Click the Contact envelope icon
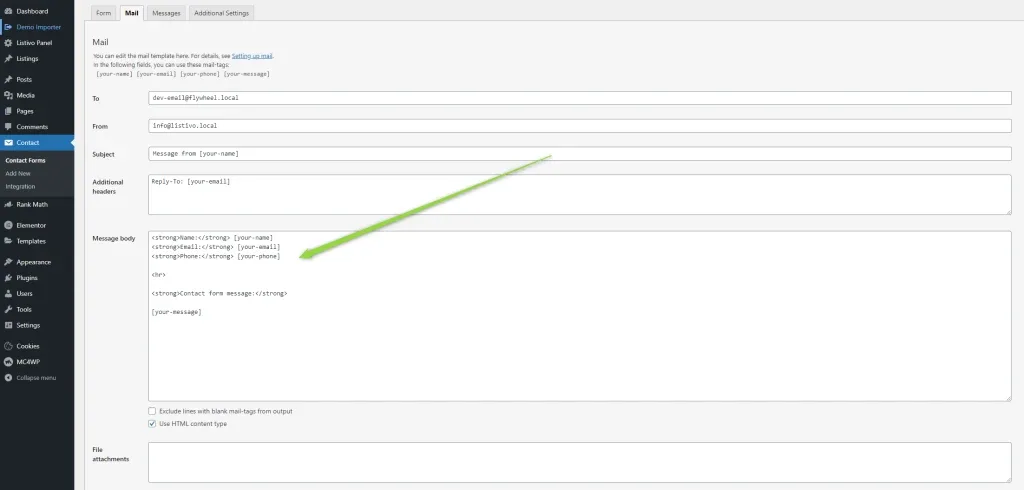This screenshot has width=1024, height=490. click(x=8, y=142)
